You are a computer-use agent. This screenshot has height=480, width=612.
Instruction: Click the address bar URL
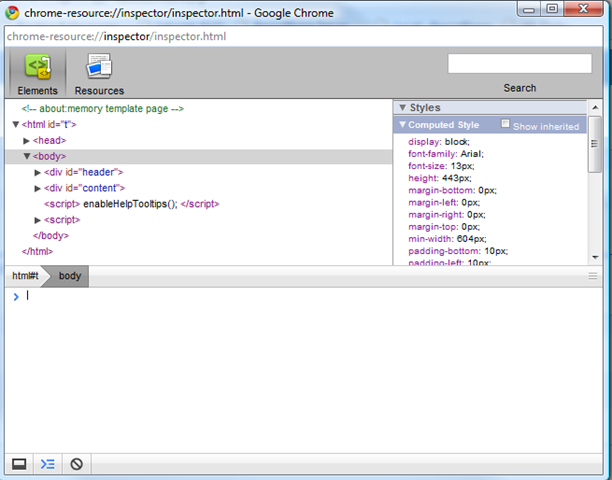(116, 36)
